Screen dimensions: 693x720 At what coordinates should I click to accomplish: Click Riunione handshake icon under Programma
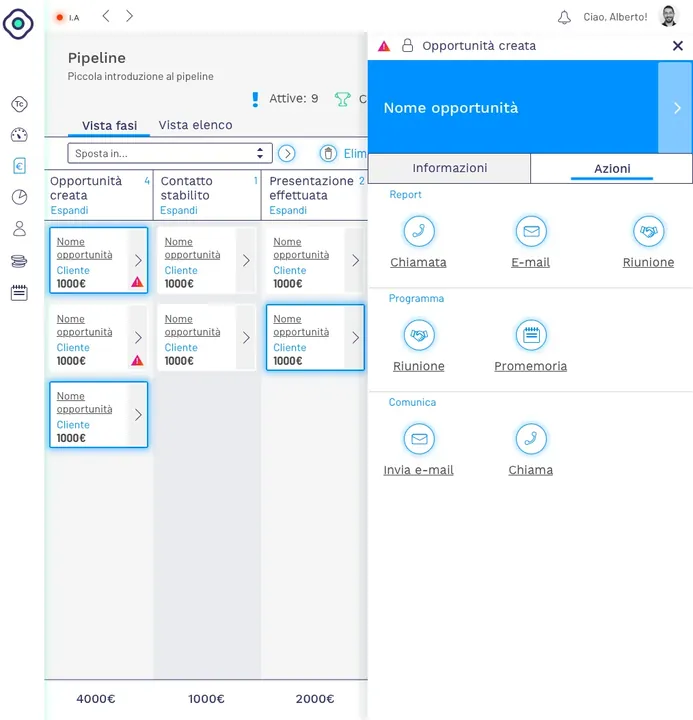pyautogui.click(x=419, y=335)
